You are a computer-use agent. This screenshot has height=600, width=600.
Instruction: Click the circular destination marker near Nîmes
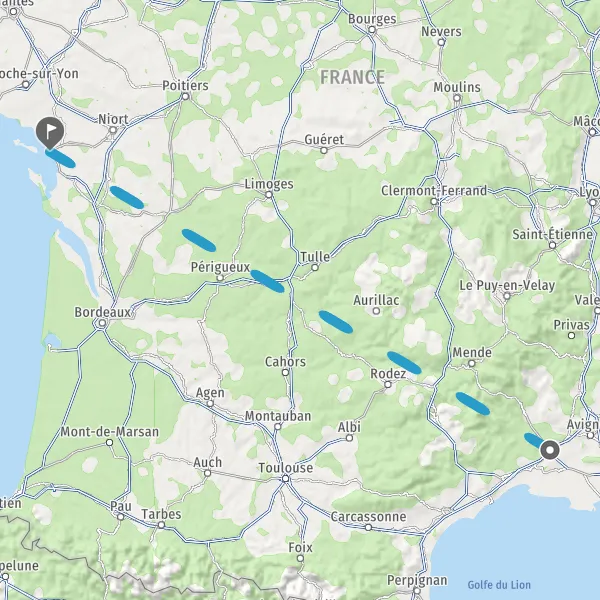pyautogui.click(x=550, y=450)
